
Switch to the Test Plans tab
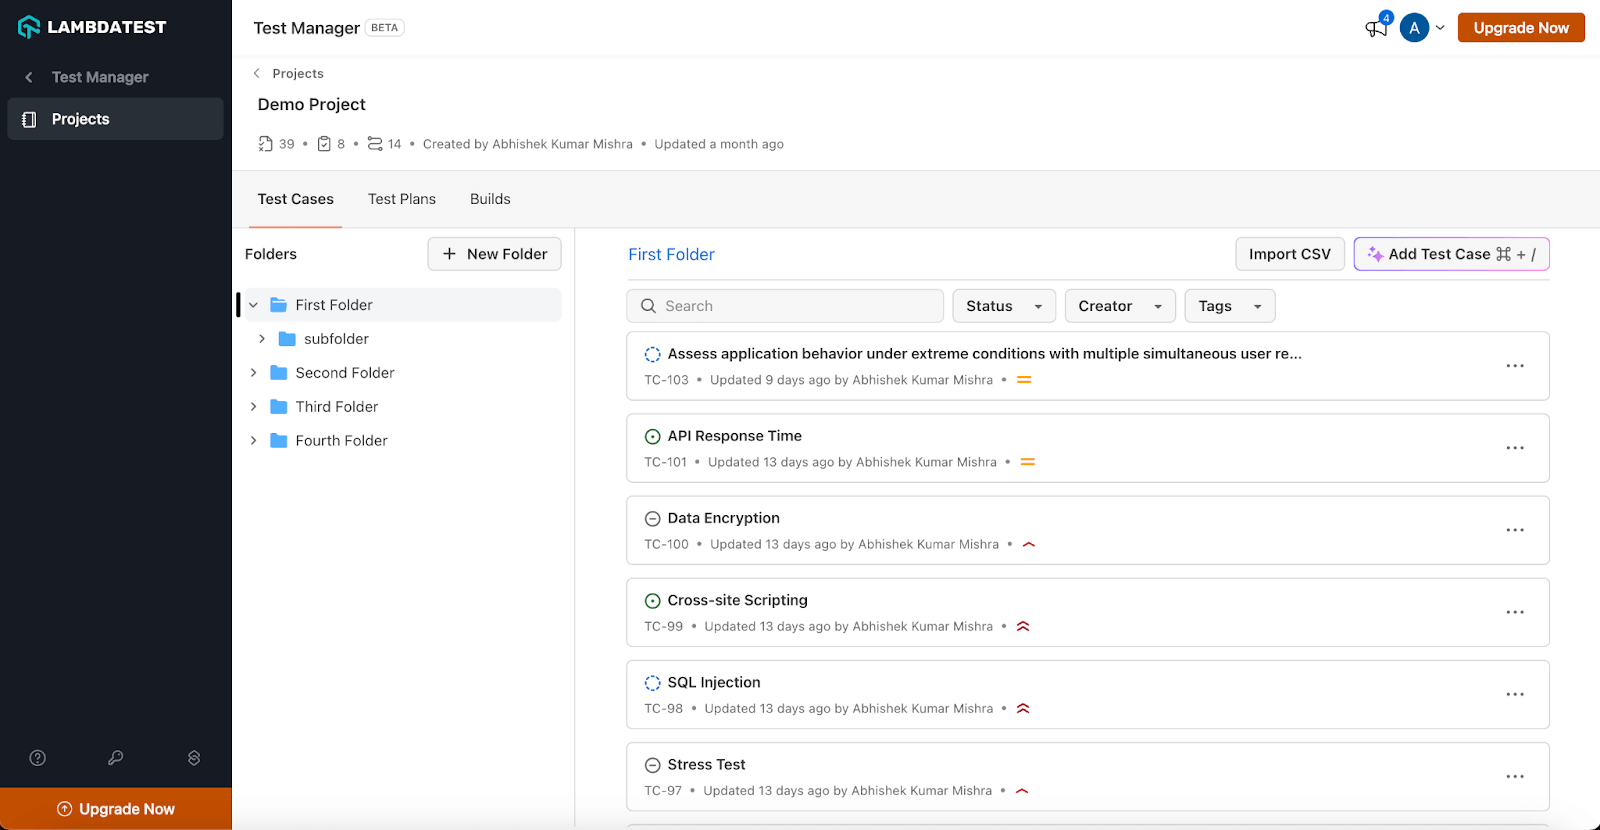(x=402, y=199)
